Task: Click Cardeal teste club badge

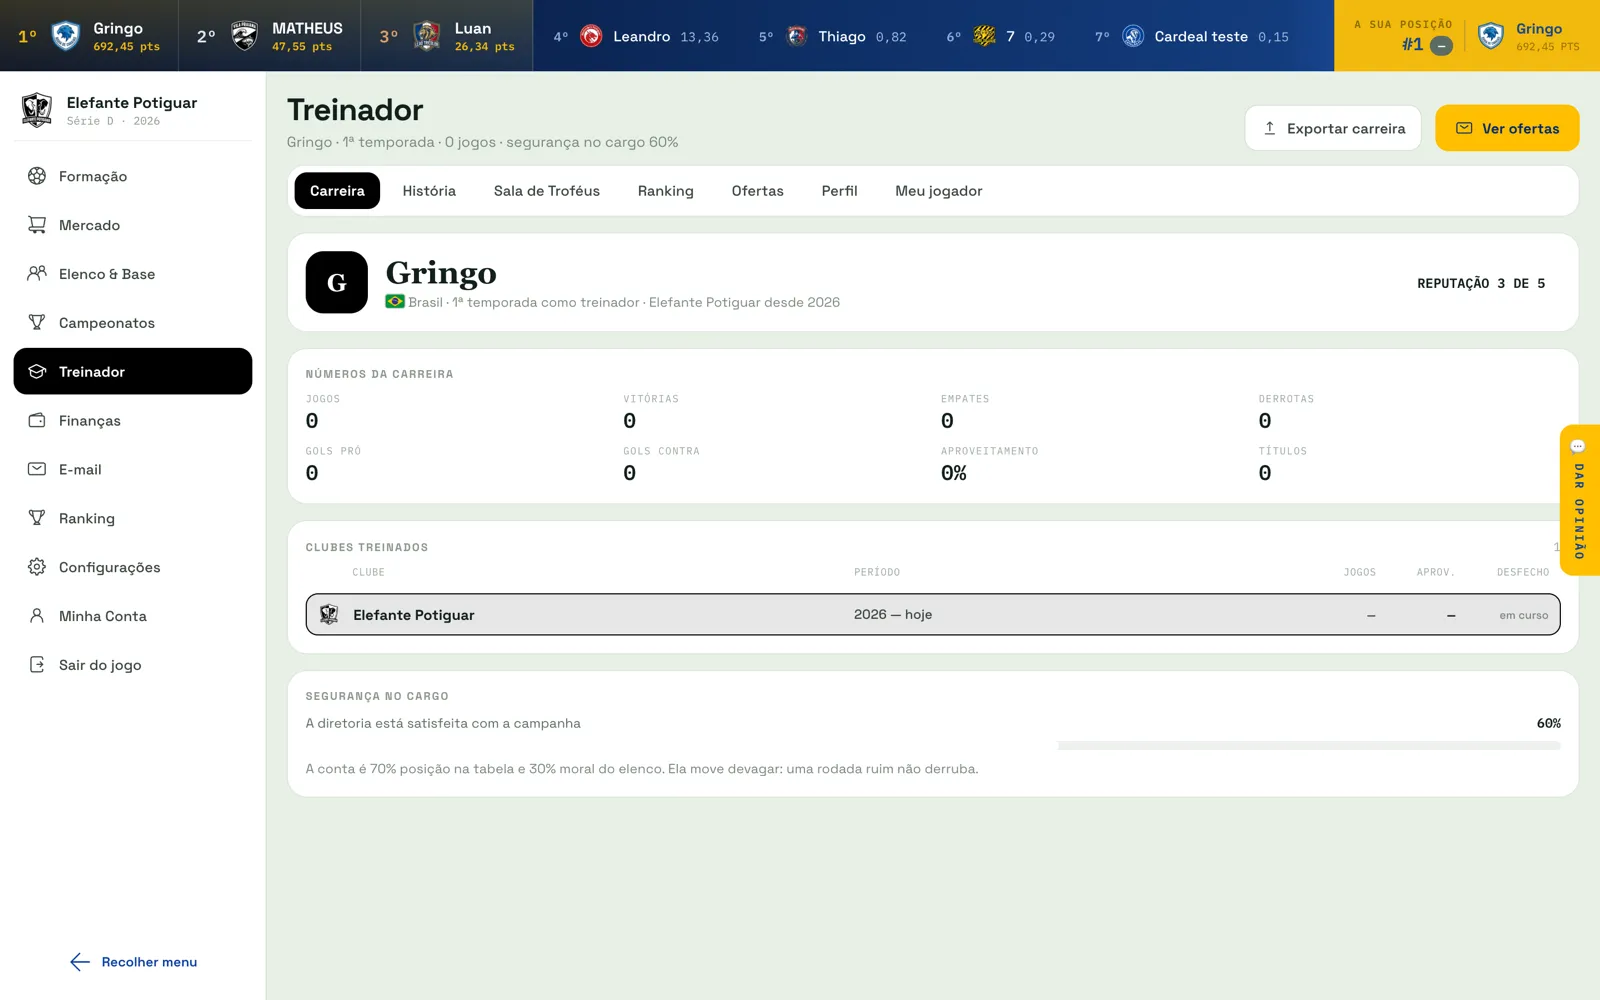Action: [x=1133, y=37]
